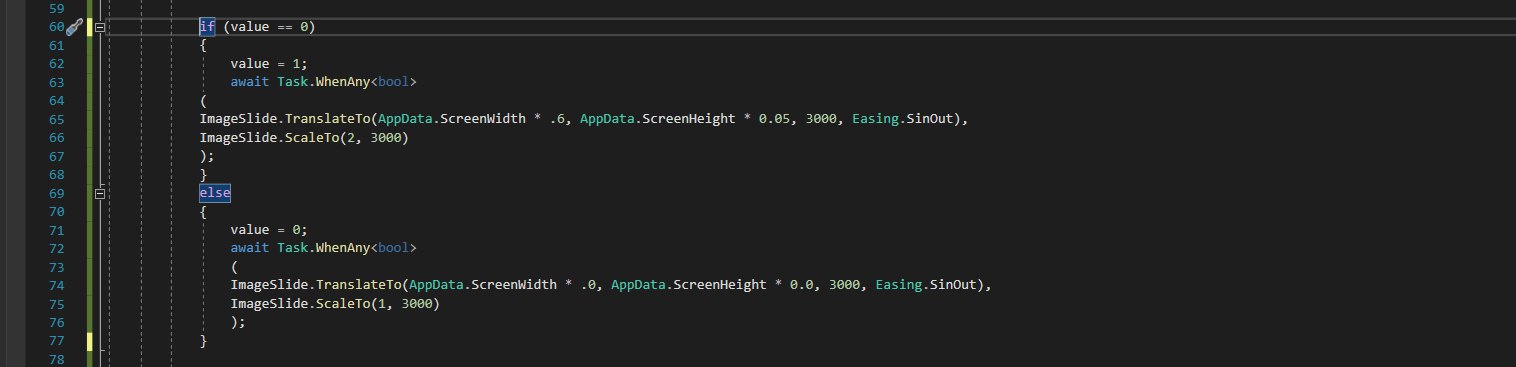Click line number 68 in the gutter

[57, 174]
